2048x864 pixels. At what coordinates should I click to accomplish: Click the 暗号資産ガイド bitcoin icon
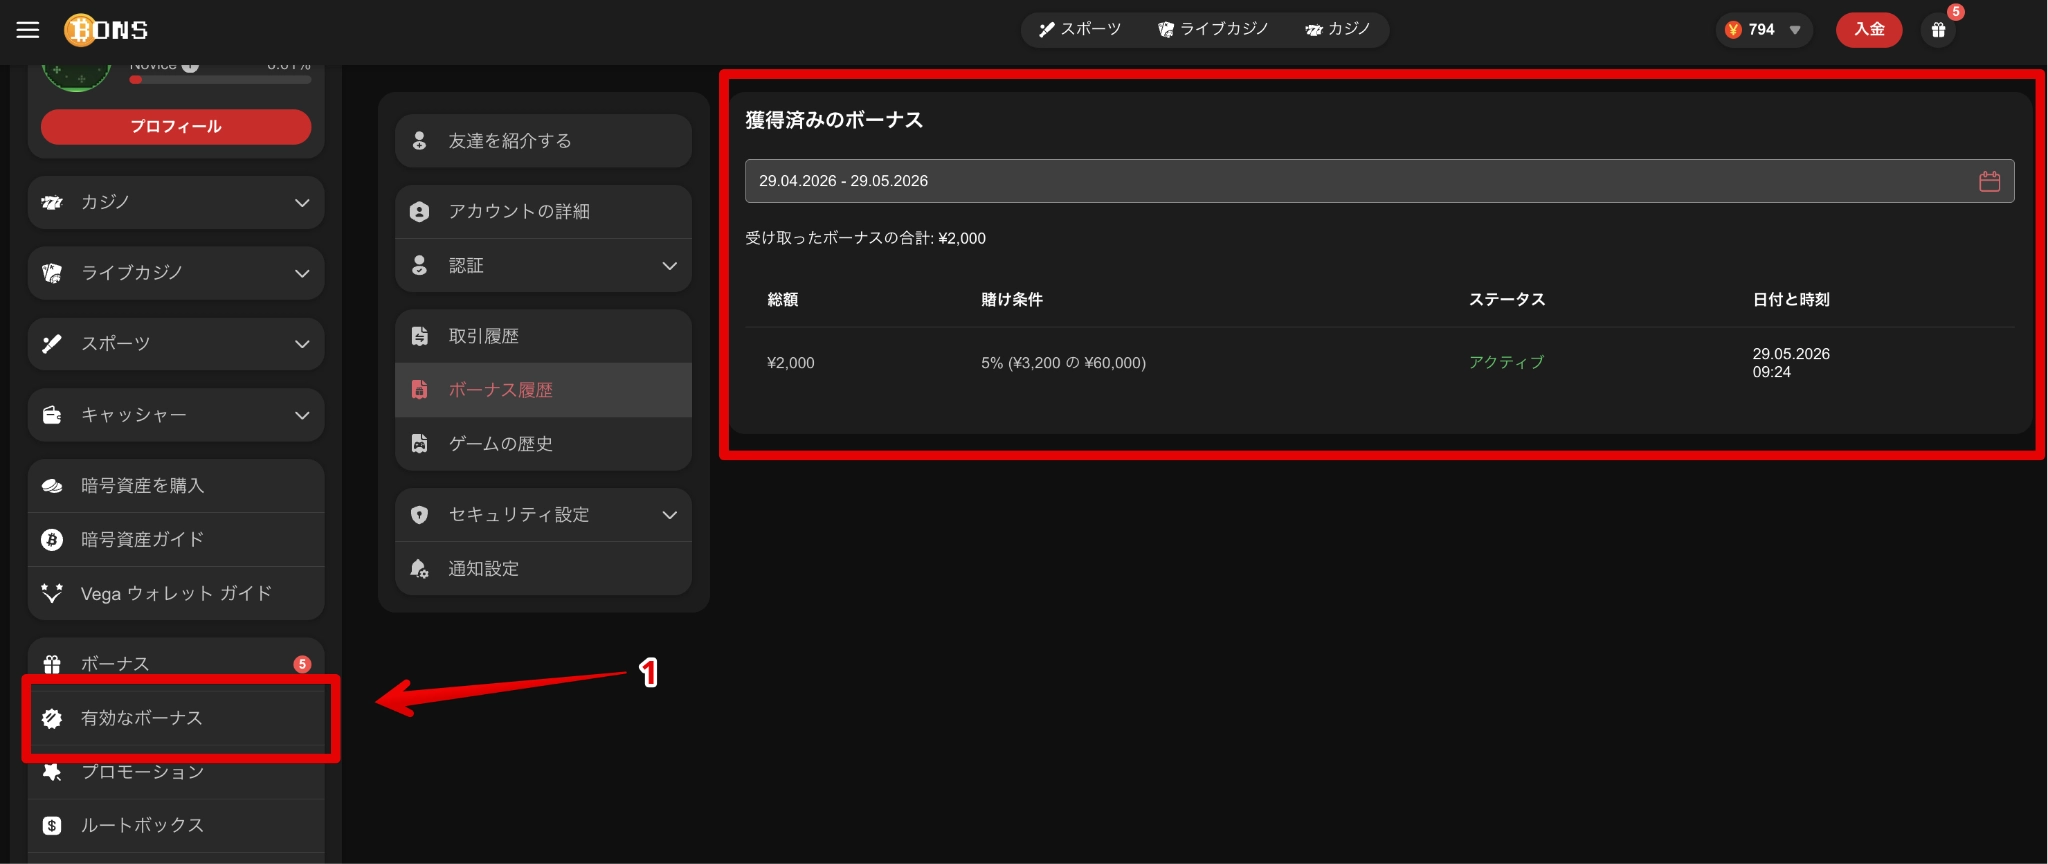coord(52,540)
